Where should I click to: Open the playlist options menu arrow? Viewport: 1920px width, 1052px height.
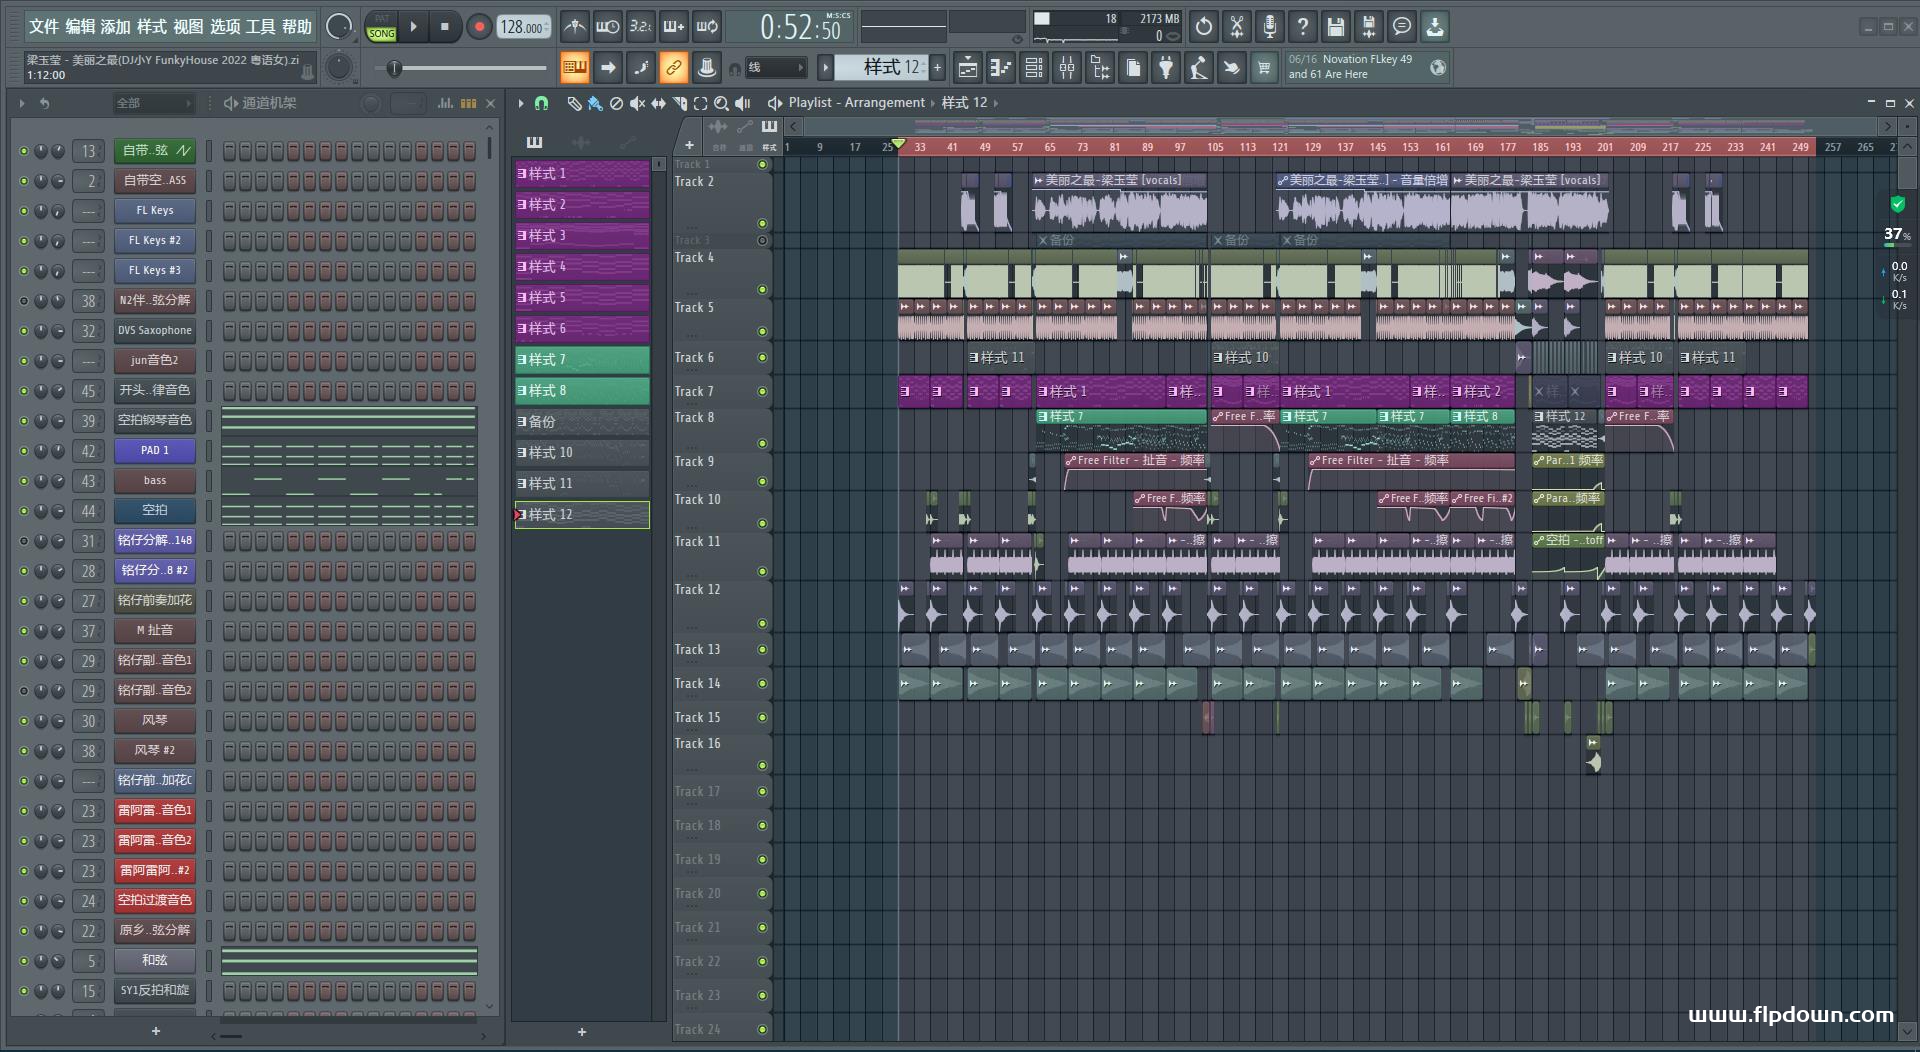521,103
